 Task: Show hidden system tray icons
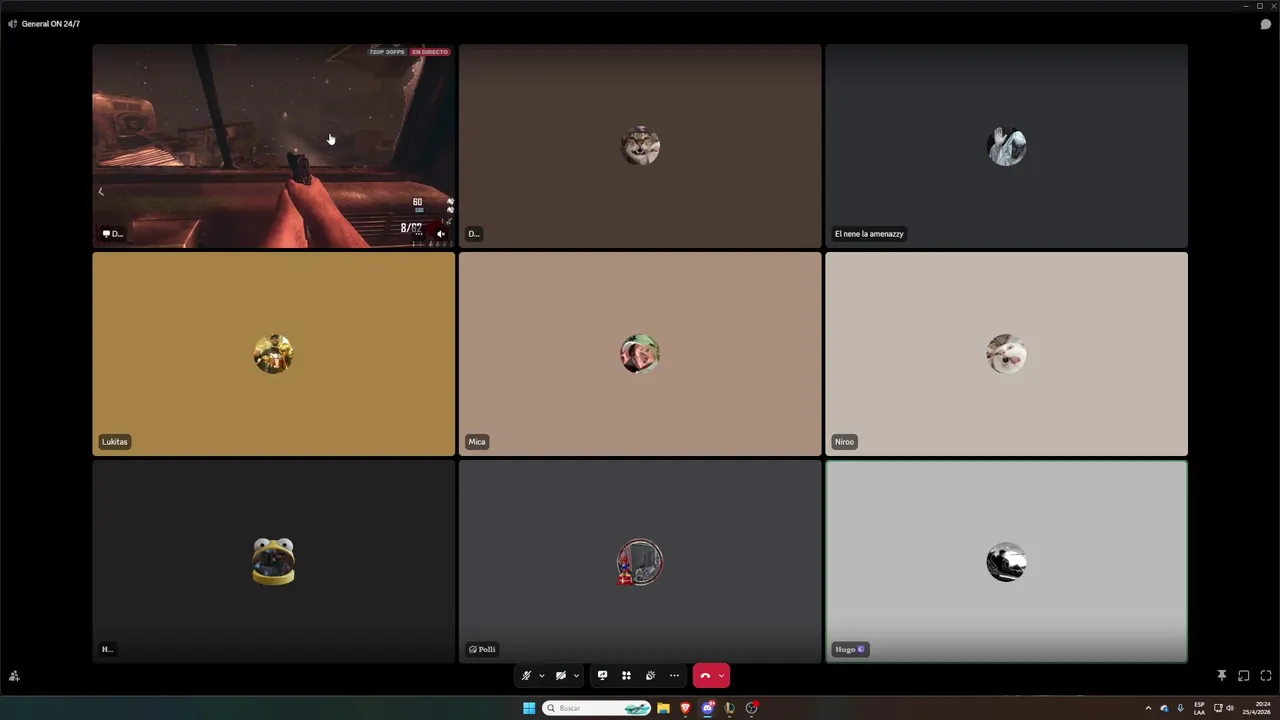(1148, 708)
